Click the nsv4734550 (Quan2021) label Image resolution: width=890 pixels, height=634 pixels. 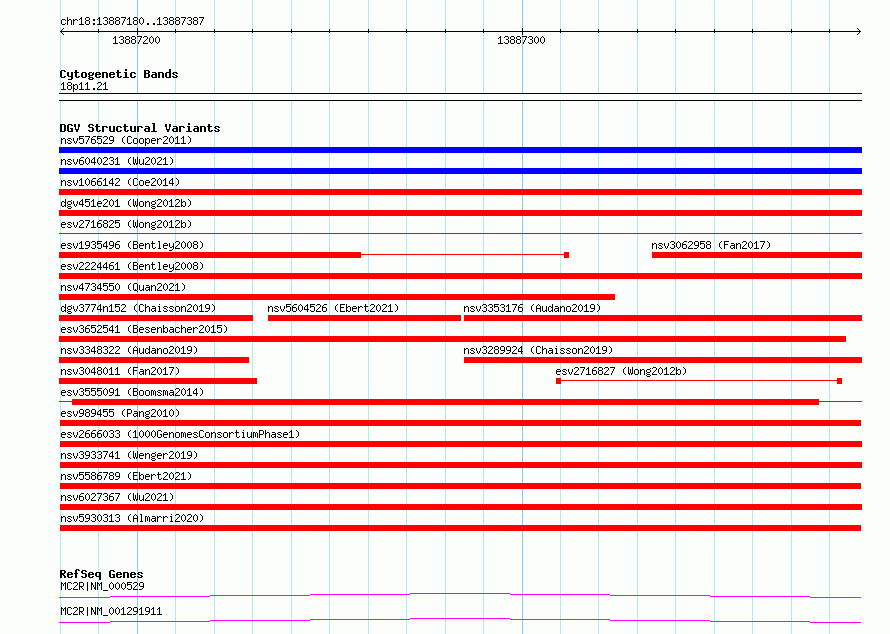(123, 287)
